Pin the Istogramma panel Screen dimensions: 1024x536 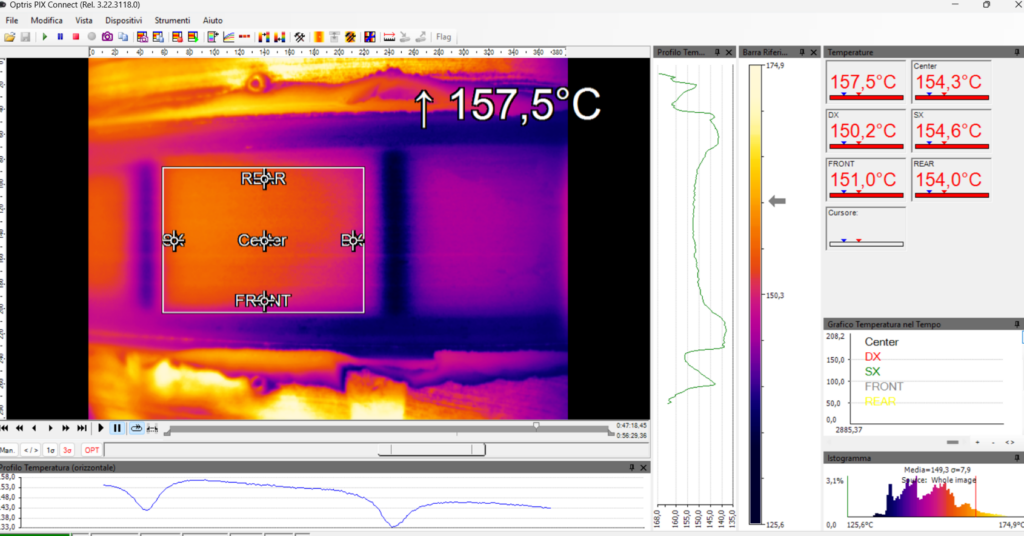pyautogui.click(x=1017, y=458)
